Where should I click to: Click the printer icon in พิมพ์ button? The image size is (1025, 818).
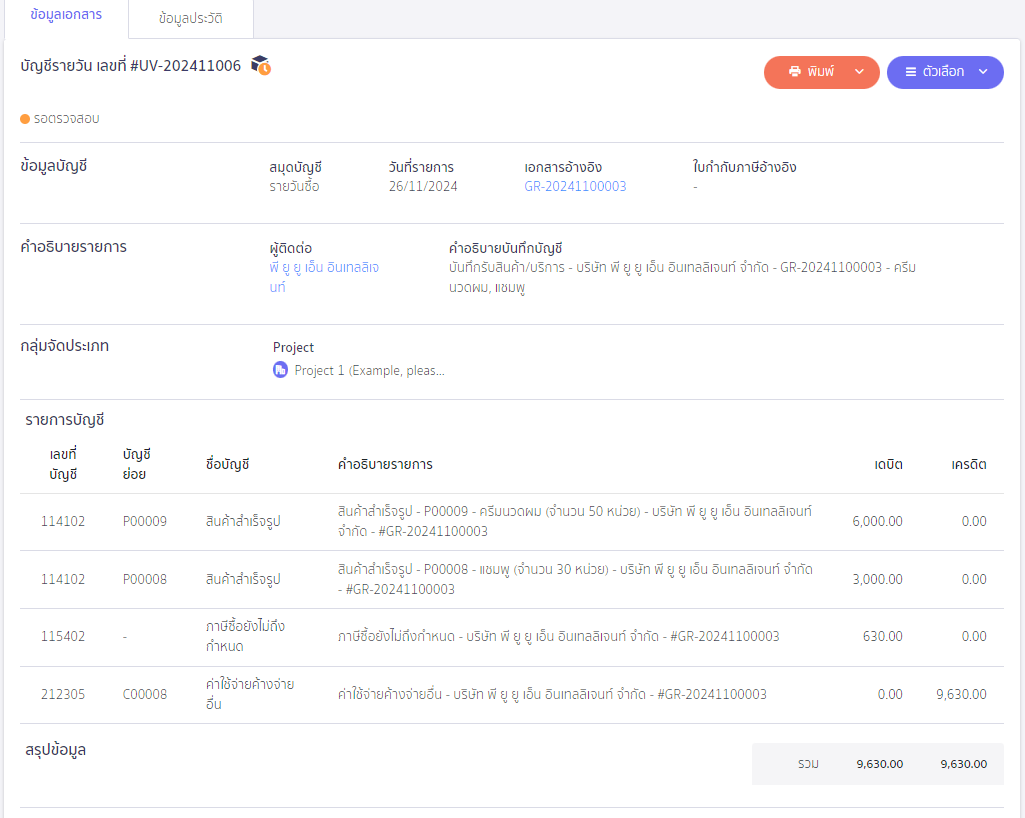click(795, 72)
